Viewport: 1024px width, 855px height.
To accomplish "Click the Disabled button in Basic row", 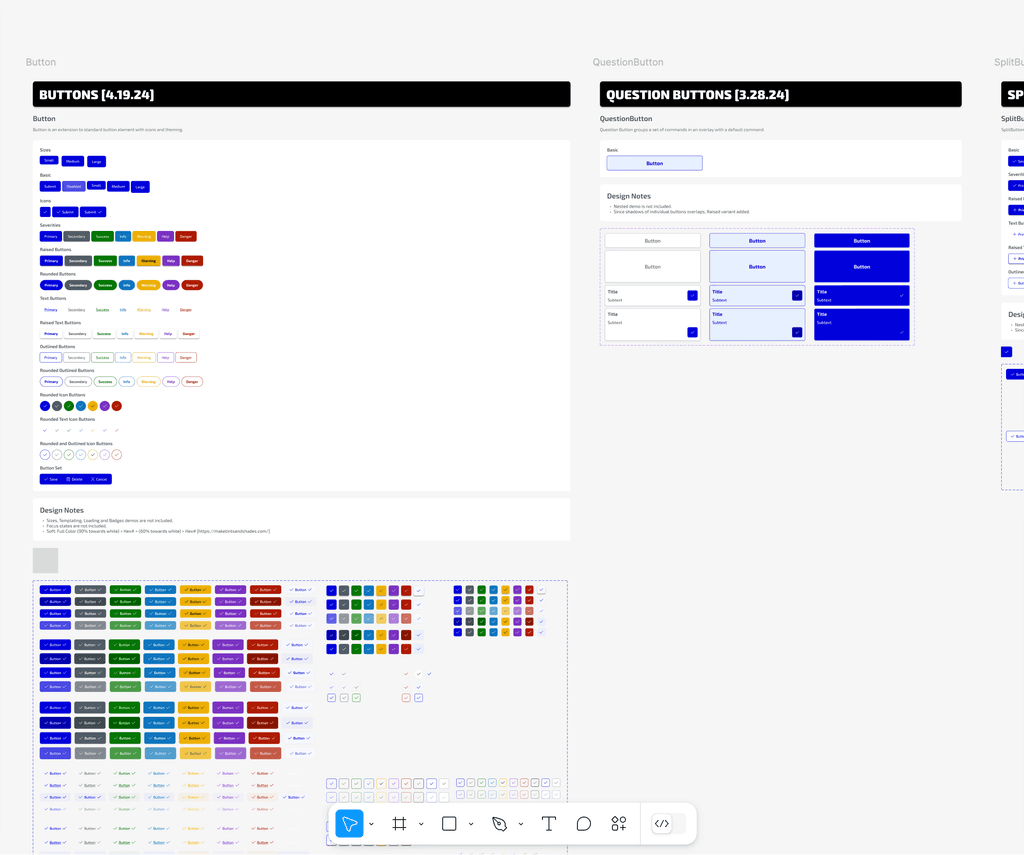I will tap(74, 187).
